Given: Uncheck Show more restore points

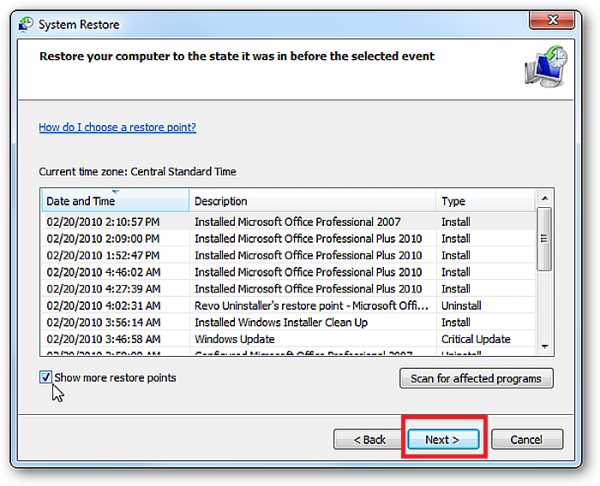Looking at the screenshot, I should click(46, 378).
